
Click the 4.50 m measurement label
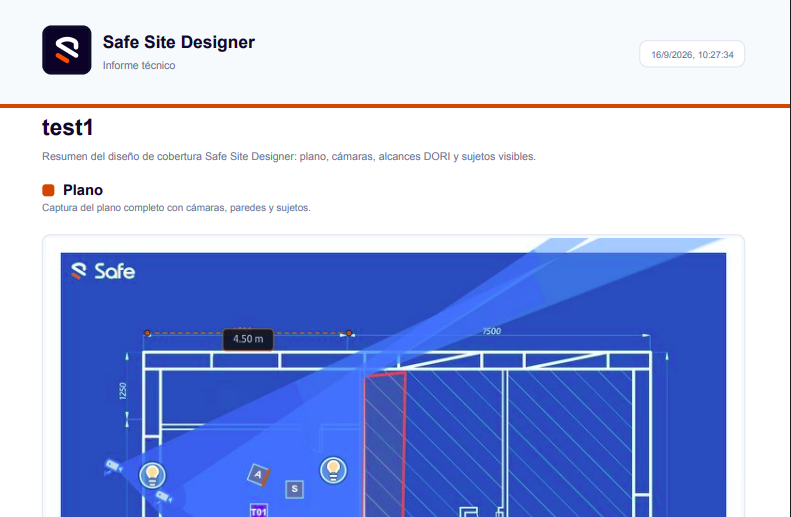coord(248,339)
